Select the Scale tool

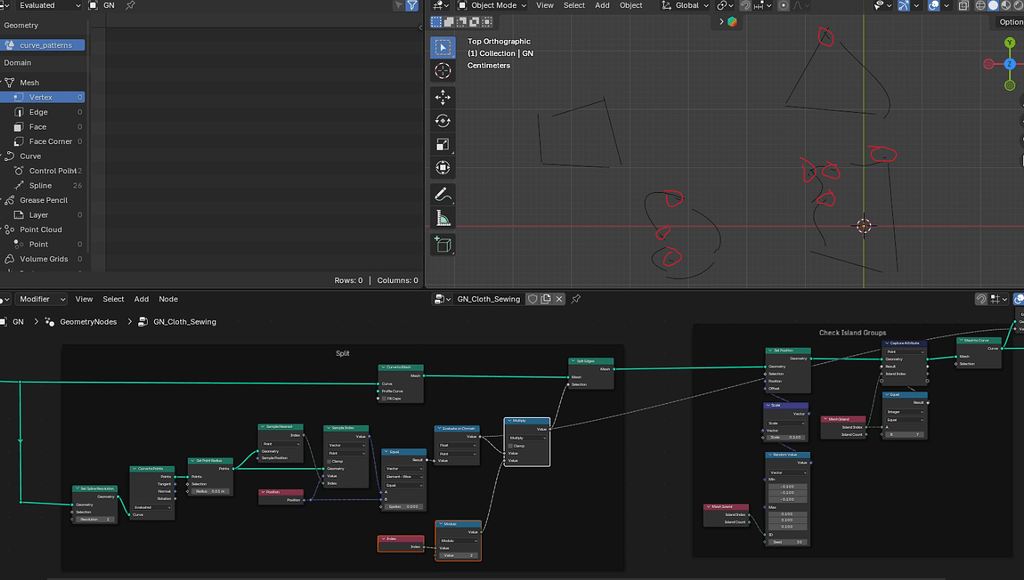point(443,144)
